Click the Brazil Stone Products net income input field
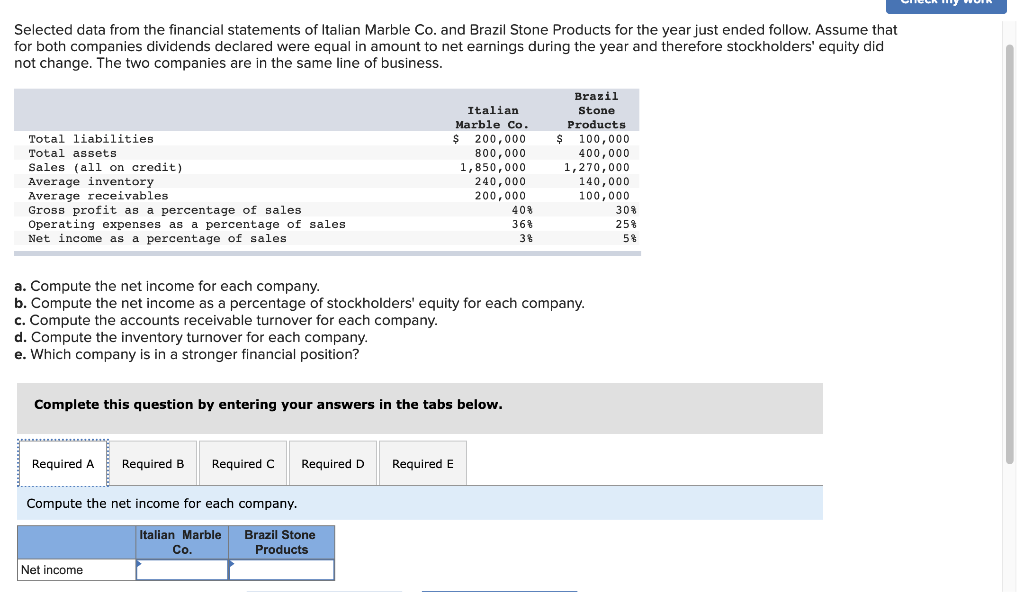Viewport: 1024px width, 595px height. click(281, 569)
